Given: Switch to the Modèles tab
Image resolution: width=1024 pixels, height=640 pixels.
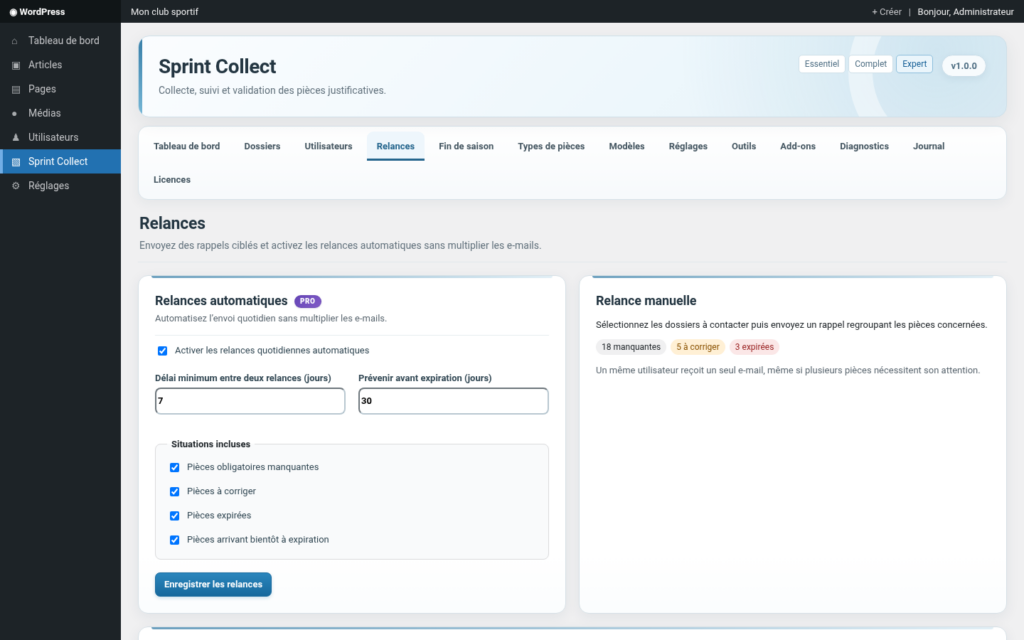Looking at the screenshot, I should tap(626, 146).
